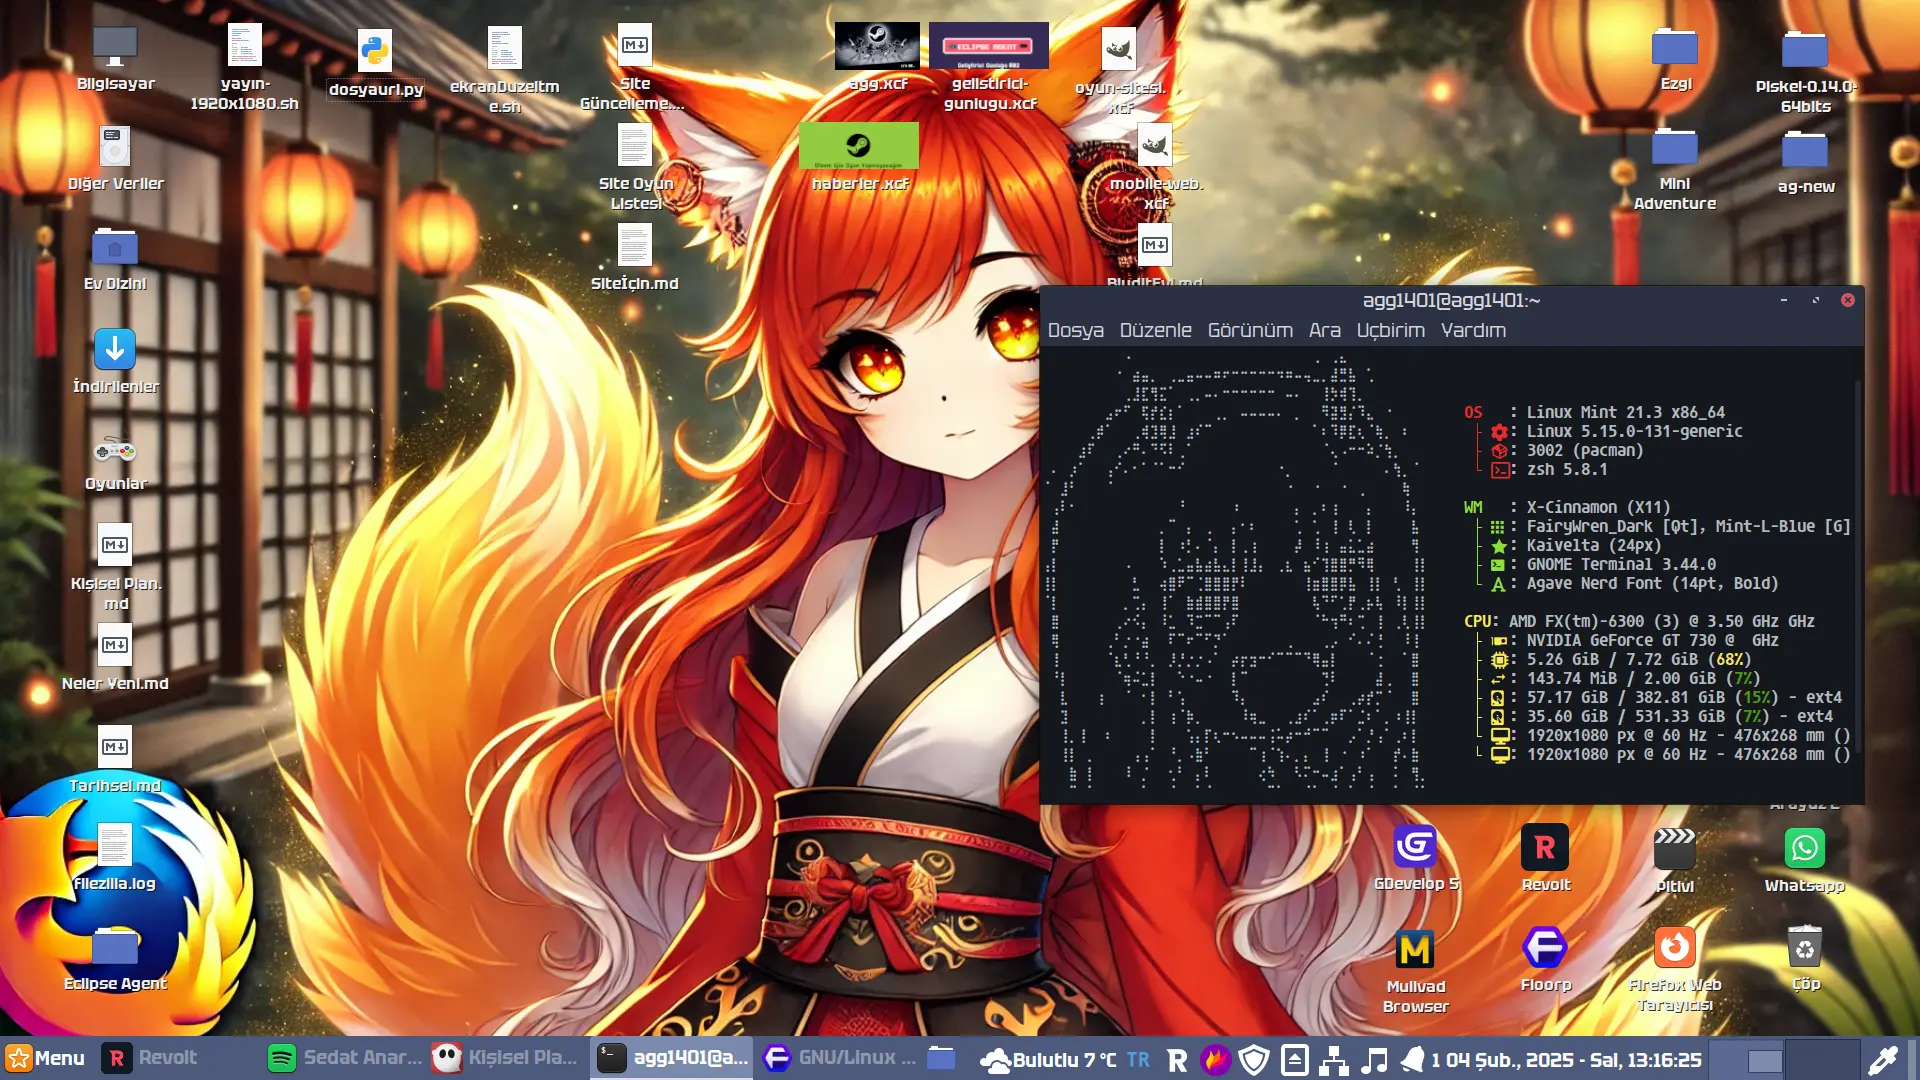
Task: Open the music note sound applet
Action: (x=1375, y=1060)
